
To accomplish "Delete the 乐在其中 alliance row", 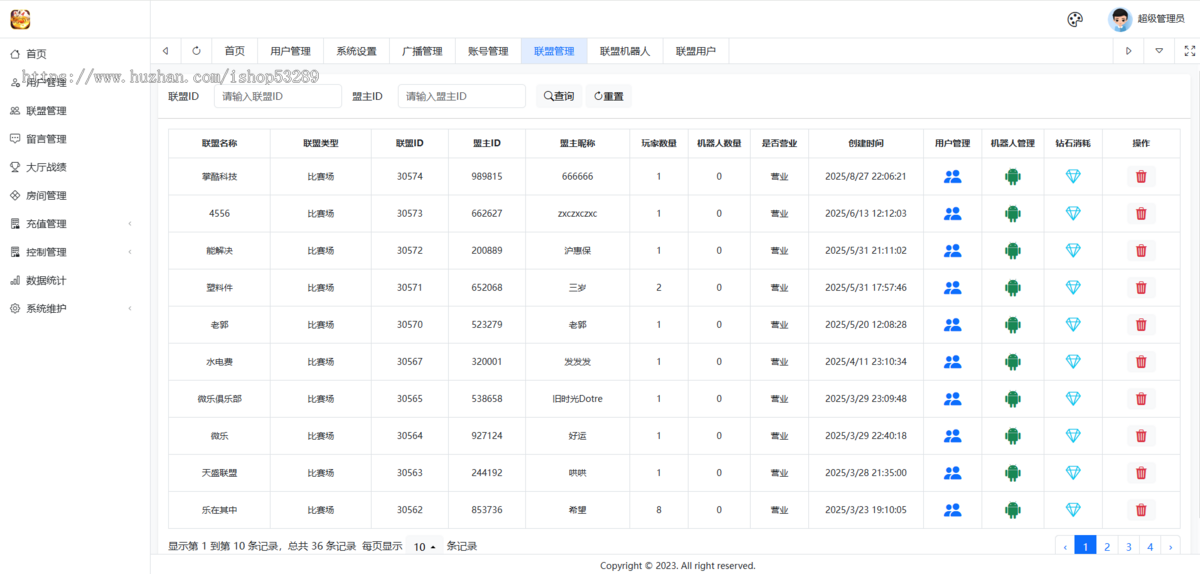I will (x=1141, y=509).
